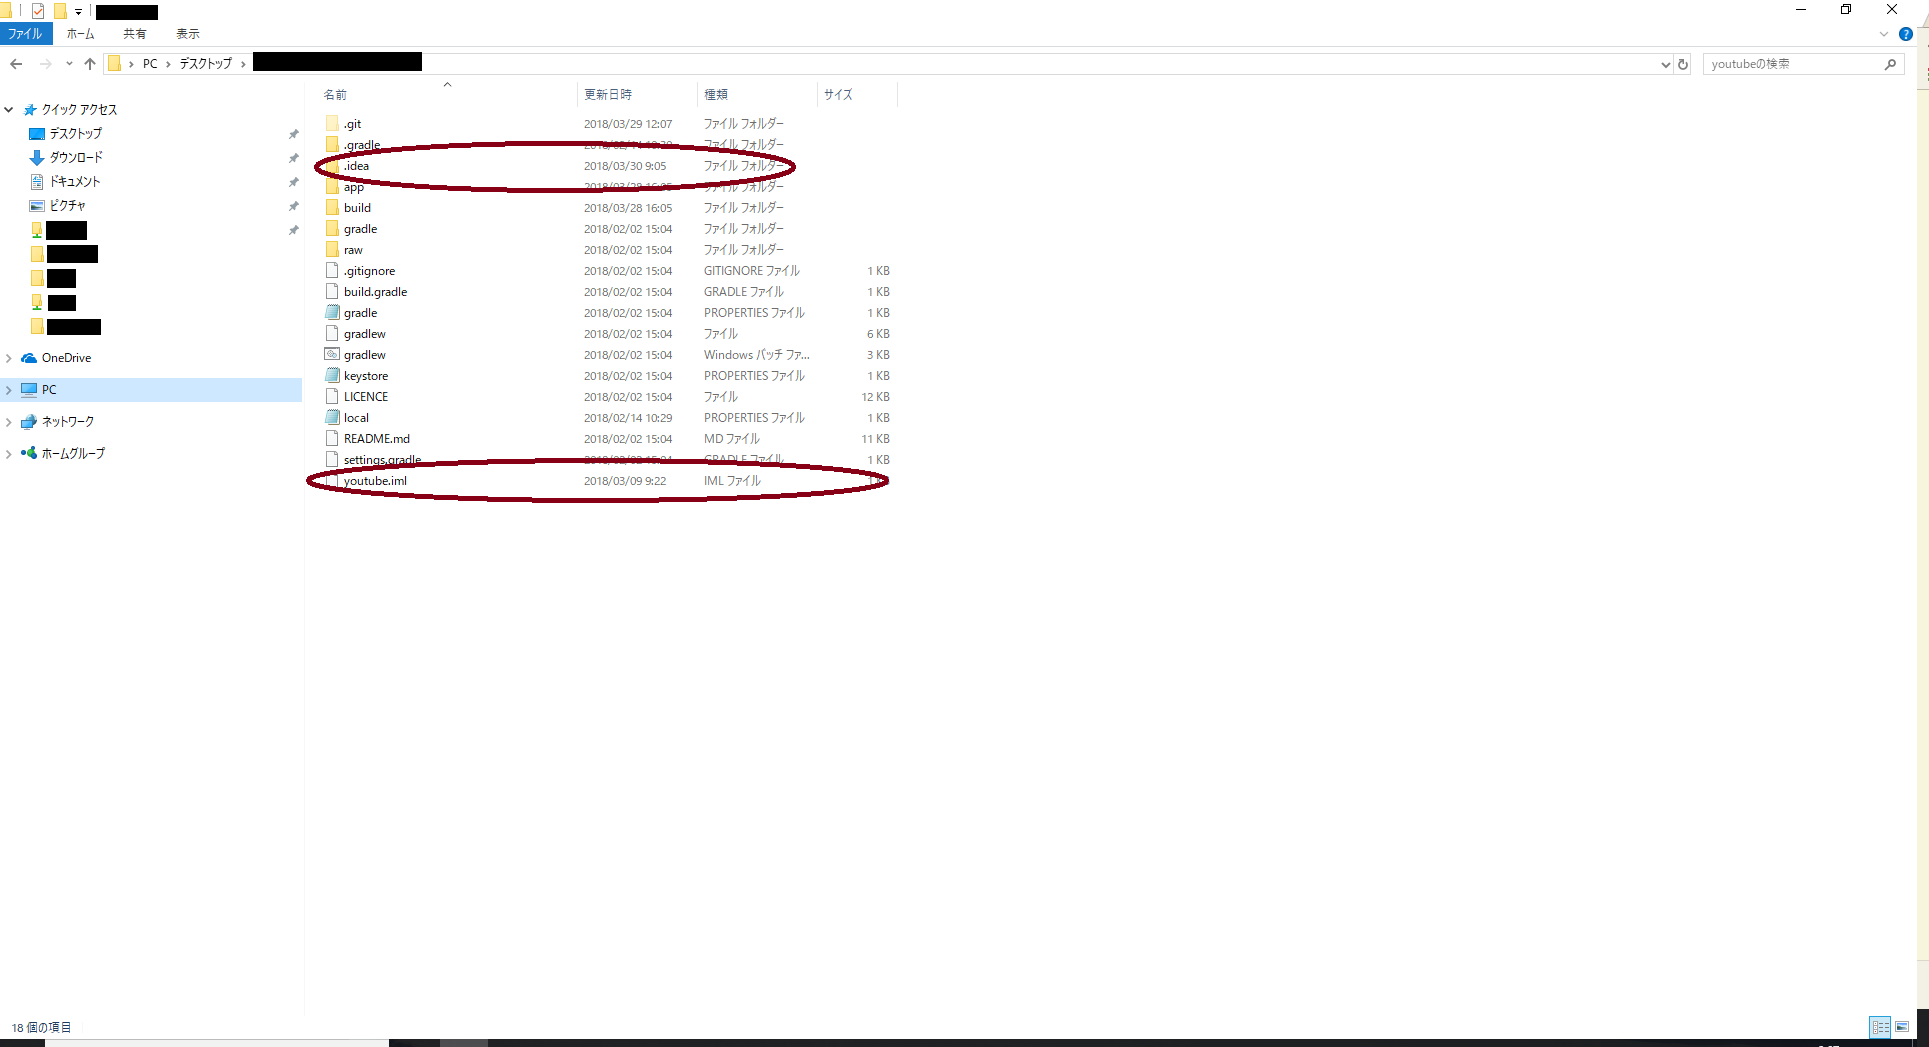Go forward with the forward arrow
The height and width of the screenshot is (1047, 1929).
tap(45, 64)
